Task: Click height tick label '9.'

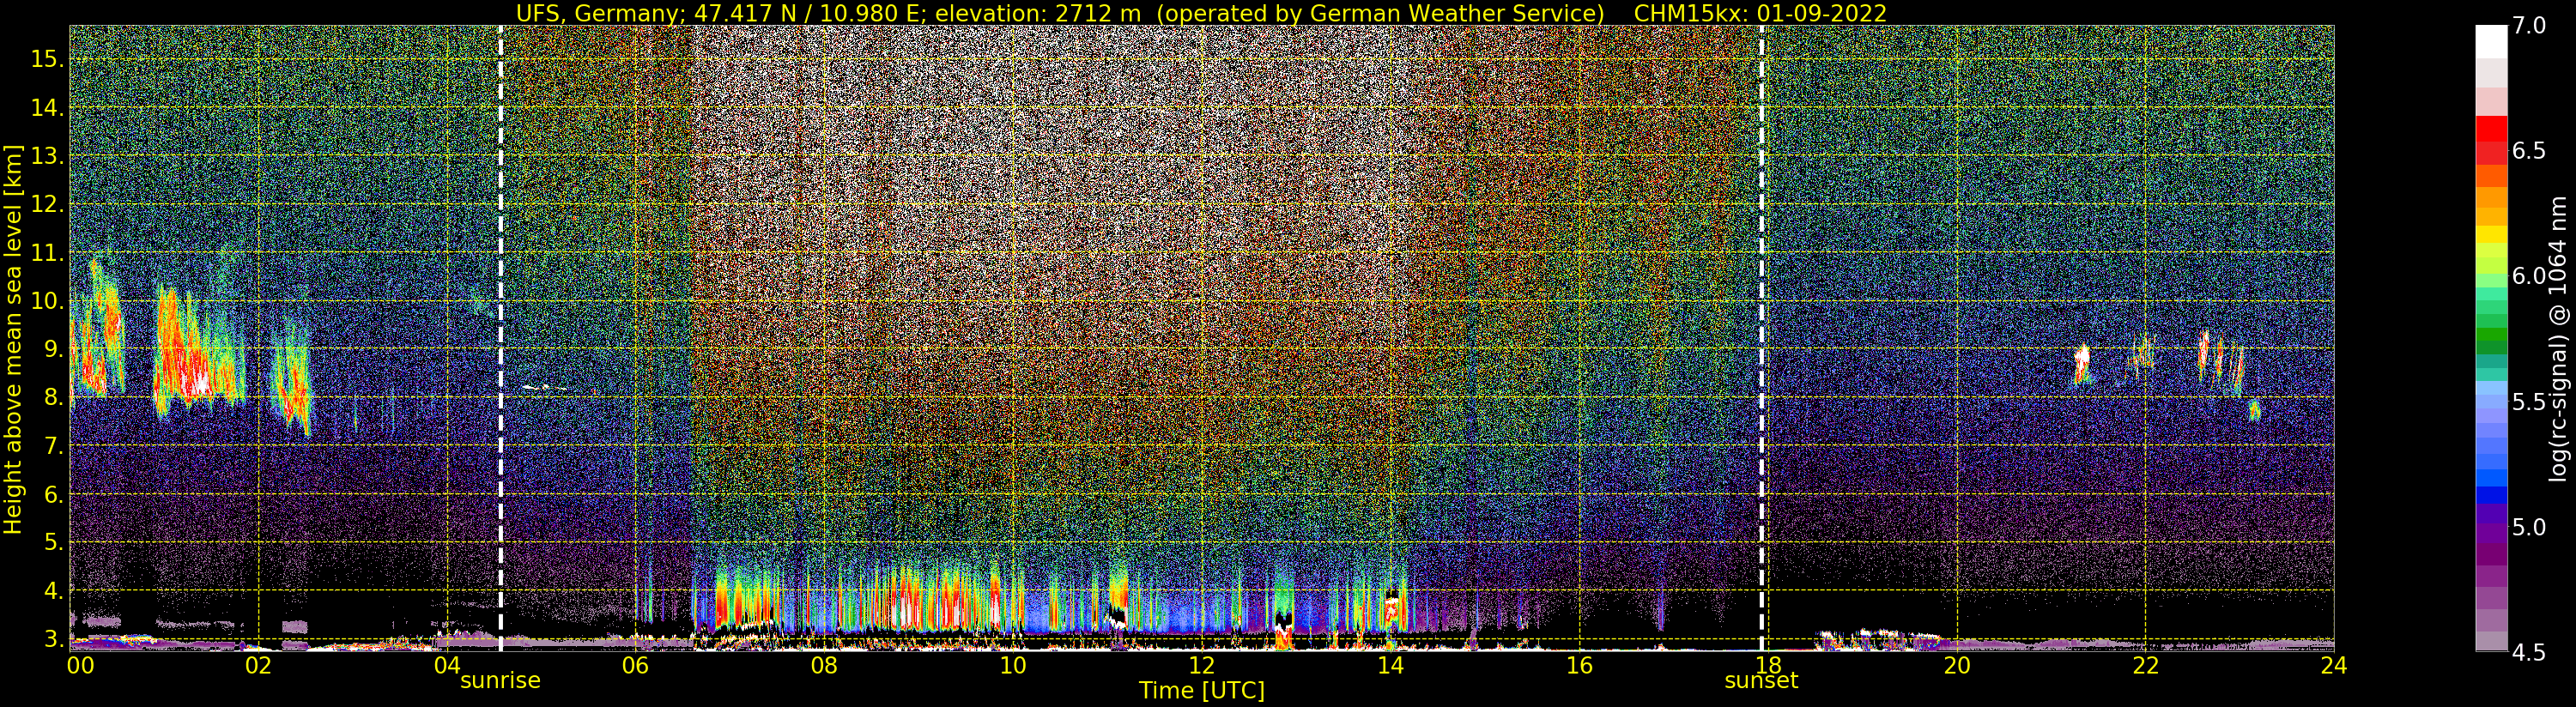Action: tap(54, 349)
